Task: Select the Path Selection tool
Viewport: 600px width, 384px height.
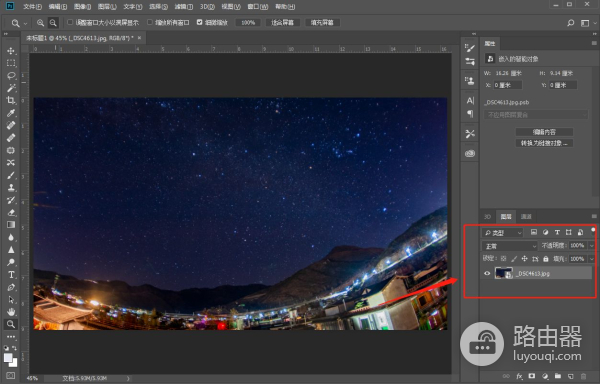Action: click(11, 299)
